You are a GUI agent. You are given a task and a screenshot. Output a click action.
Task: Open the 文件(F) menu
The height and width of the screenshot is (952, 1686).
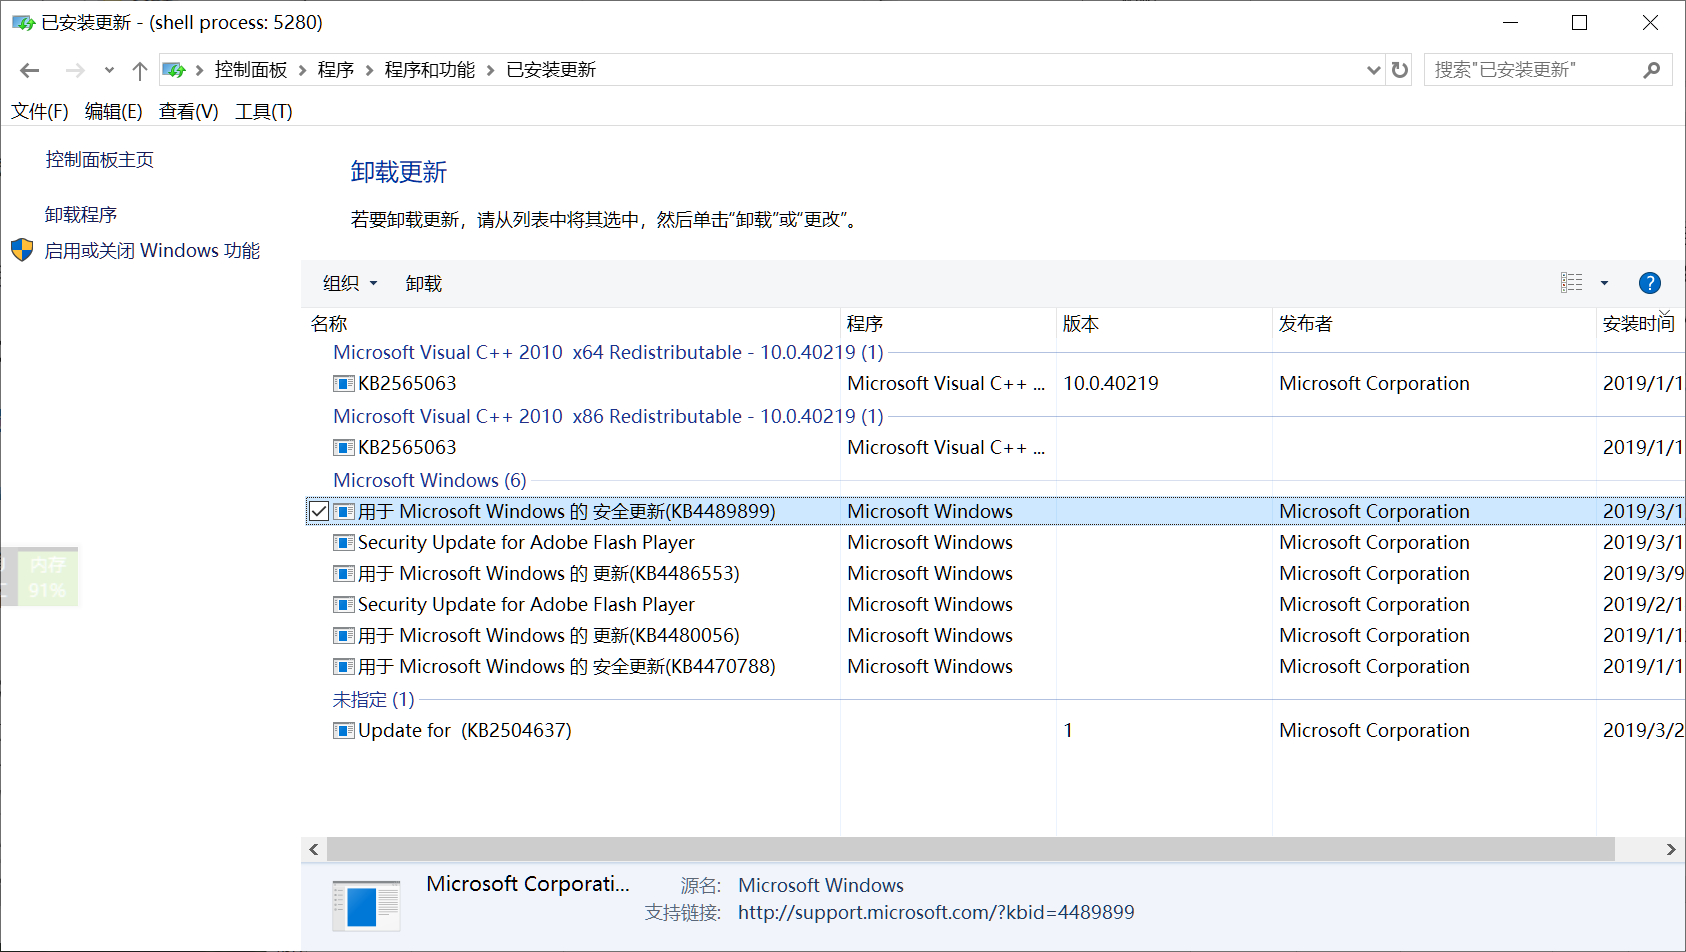(40, 112)
